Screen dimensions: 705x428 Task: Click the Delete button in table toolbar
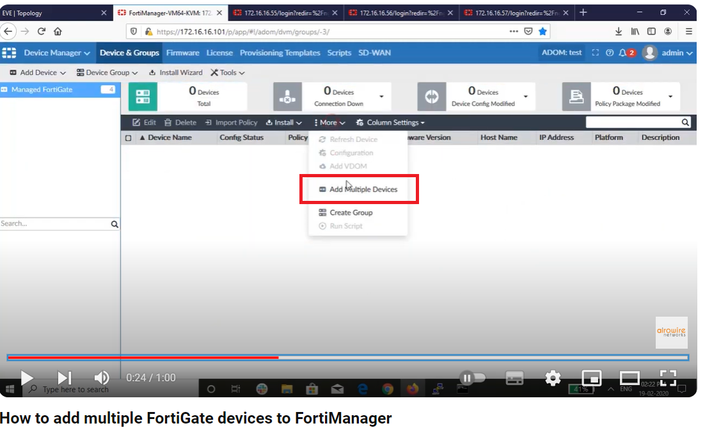tap(180, 122)
